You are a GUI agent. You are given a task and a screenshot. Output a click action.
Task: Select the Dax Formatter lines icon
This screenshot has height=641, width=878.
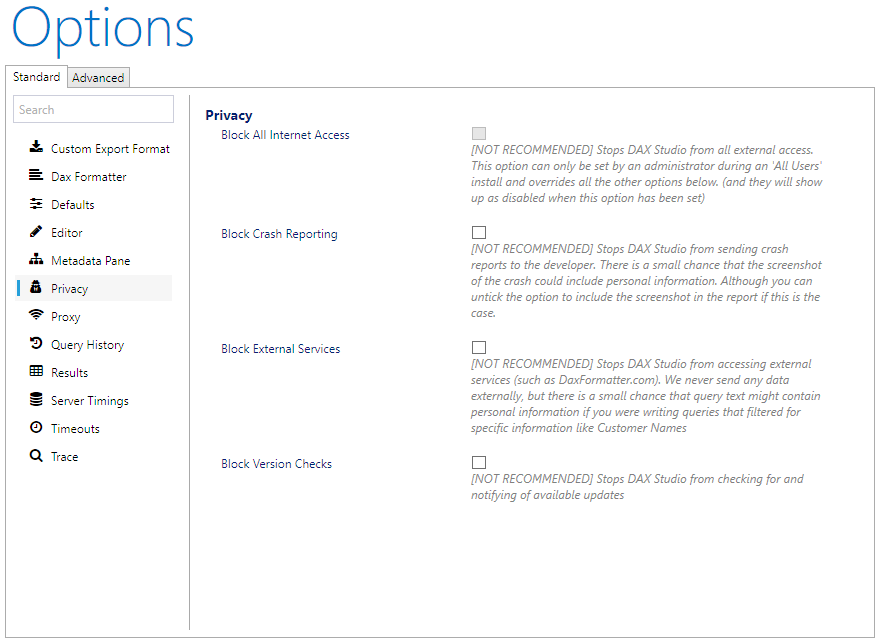click(36, 175)
